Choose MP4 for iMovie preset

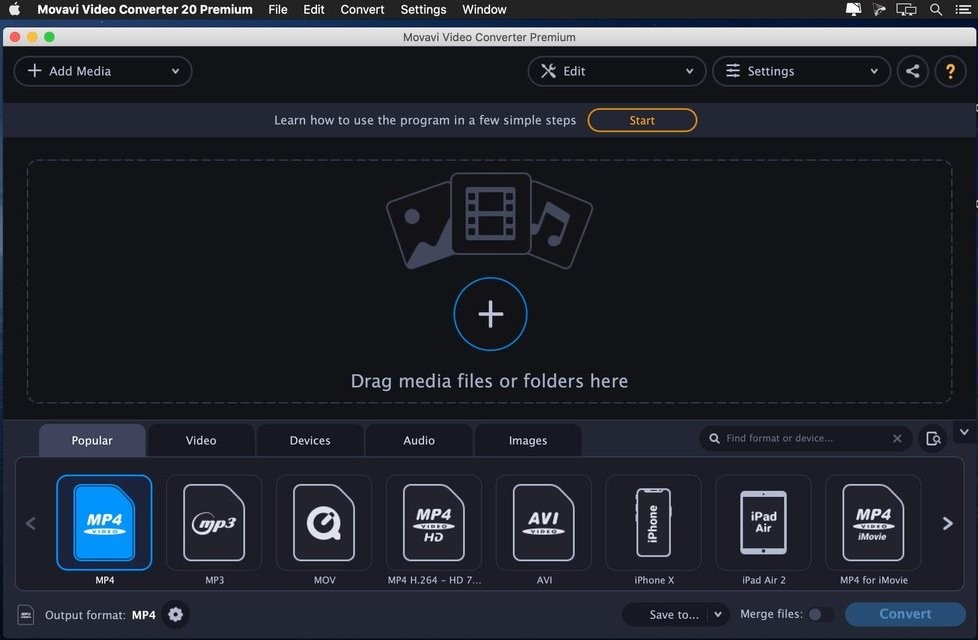873,522
